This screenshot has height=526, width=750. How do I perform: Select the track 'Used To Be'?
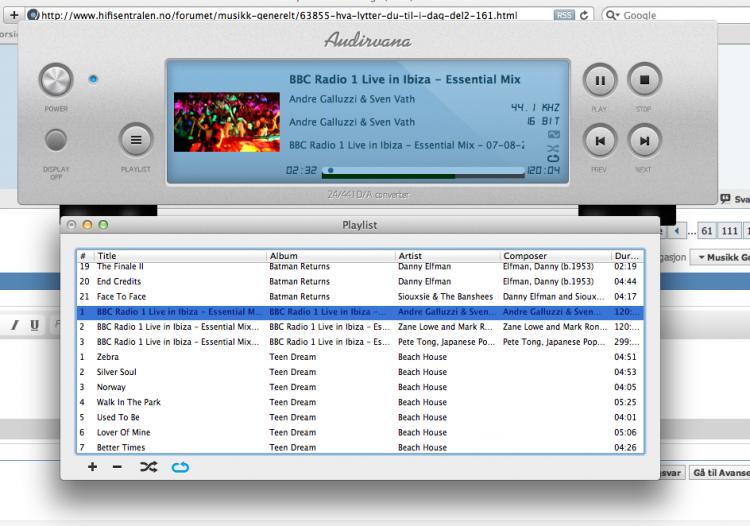point(360,417)
